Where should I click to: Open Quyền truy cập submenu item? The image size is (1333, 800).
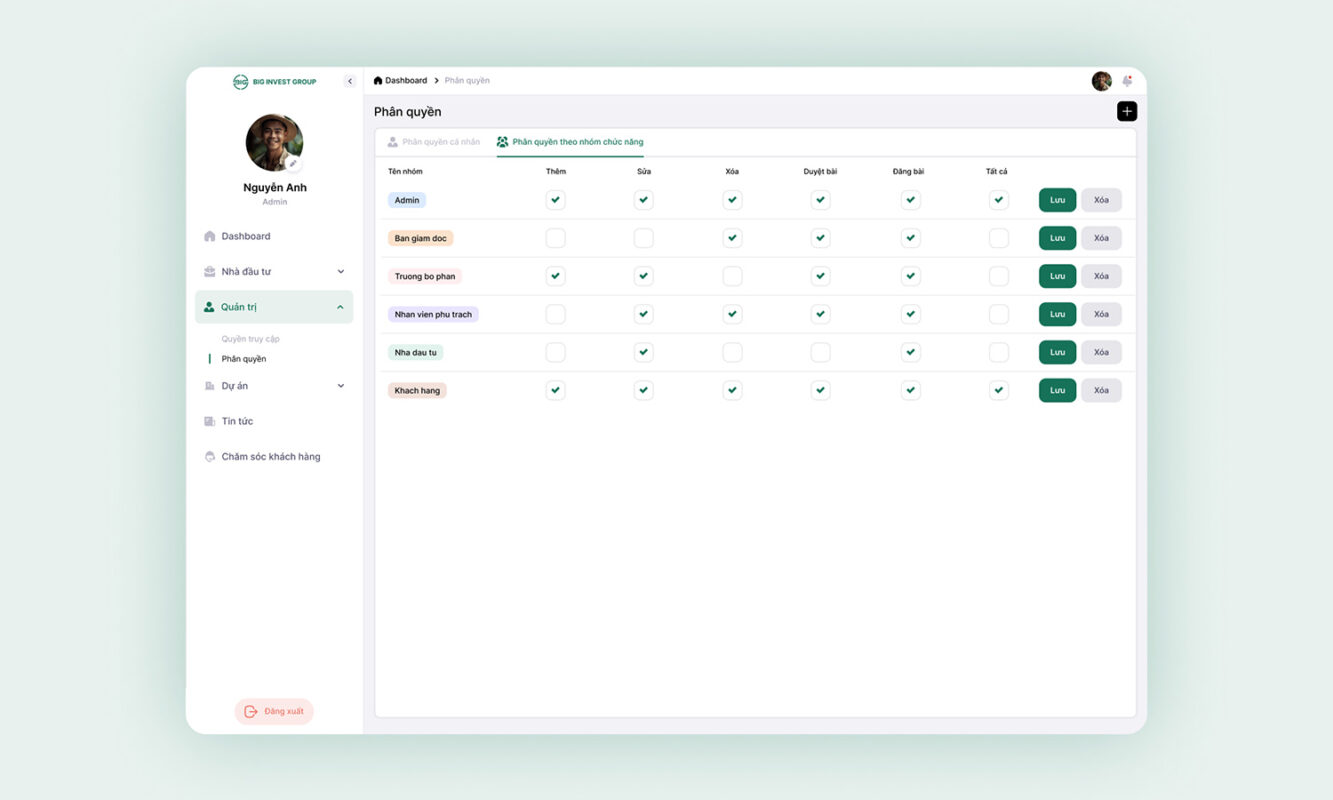pyautogui.click(x=250, y=339)
